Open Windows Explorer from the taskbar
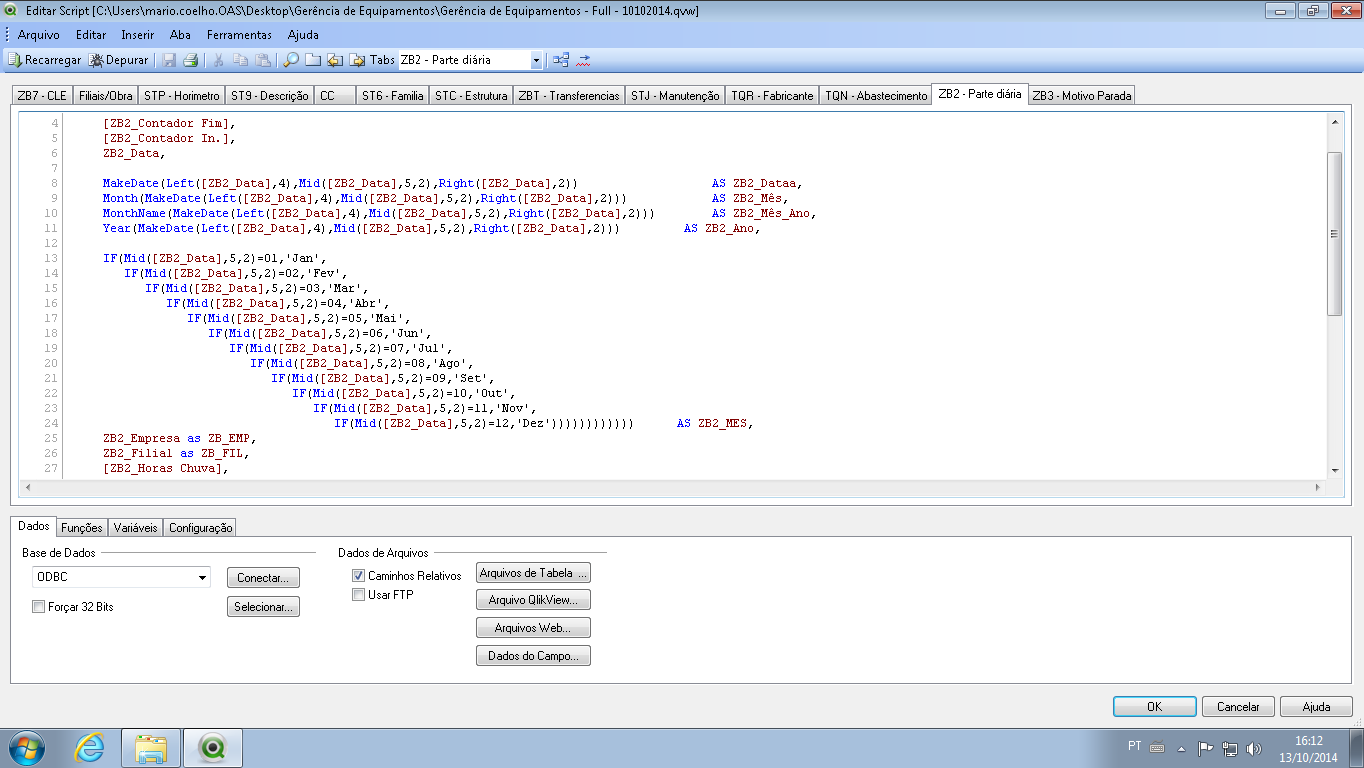The height and width of the screenshot is (768, 1364). pyautogui.click(x=151, y=747)
